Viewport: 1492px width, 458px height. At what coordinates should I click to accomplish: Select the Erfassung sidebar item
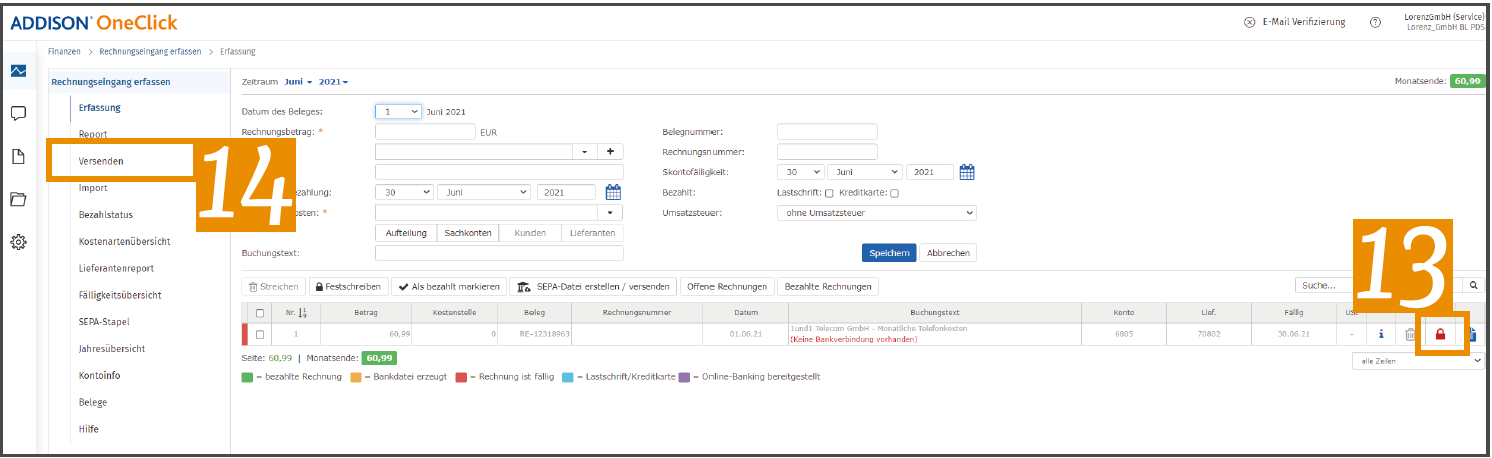(x=100, y=107)
